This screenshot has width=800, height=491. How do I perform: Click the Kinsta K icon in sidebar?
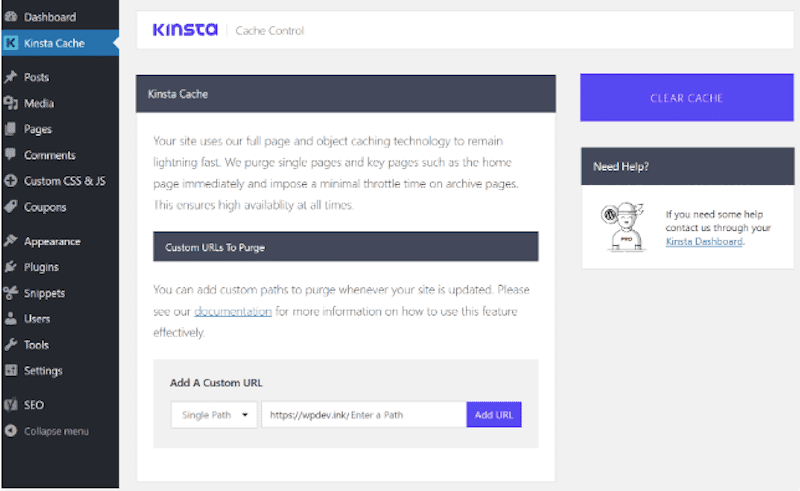coord(11,43)
